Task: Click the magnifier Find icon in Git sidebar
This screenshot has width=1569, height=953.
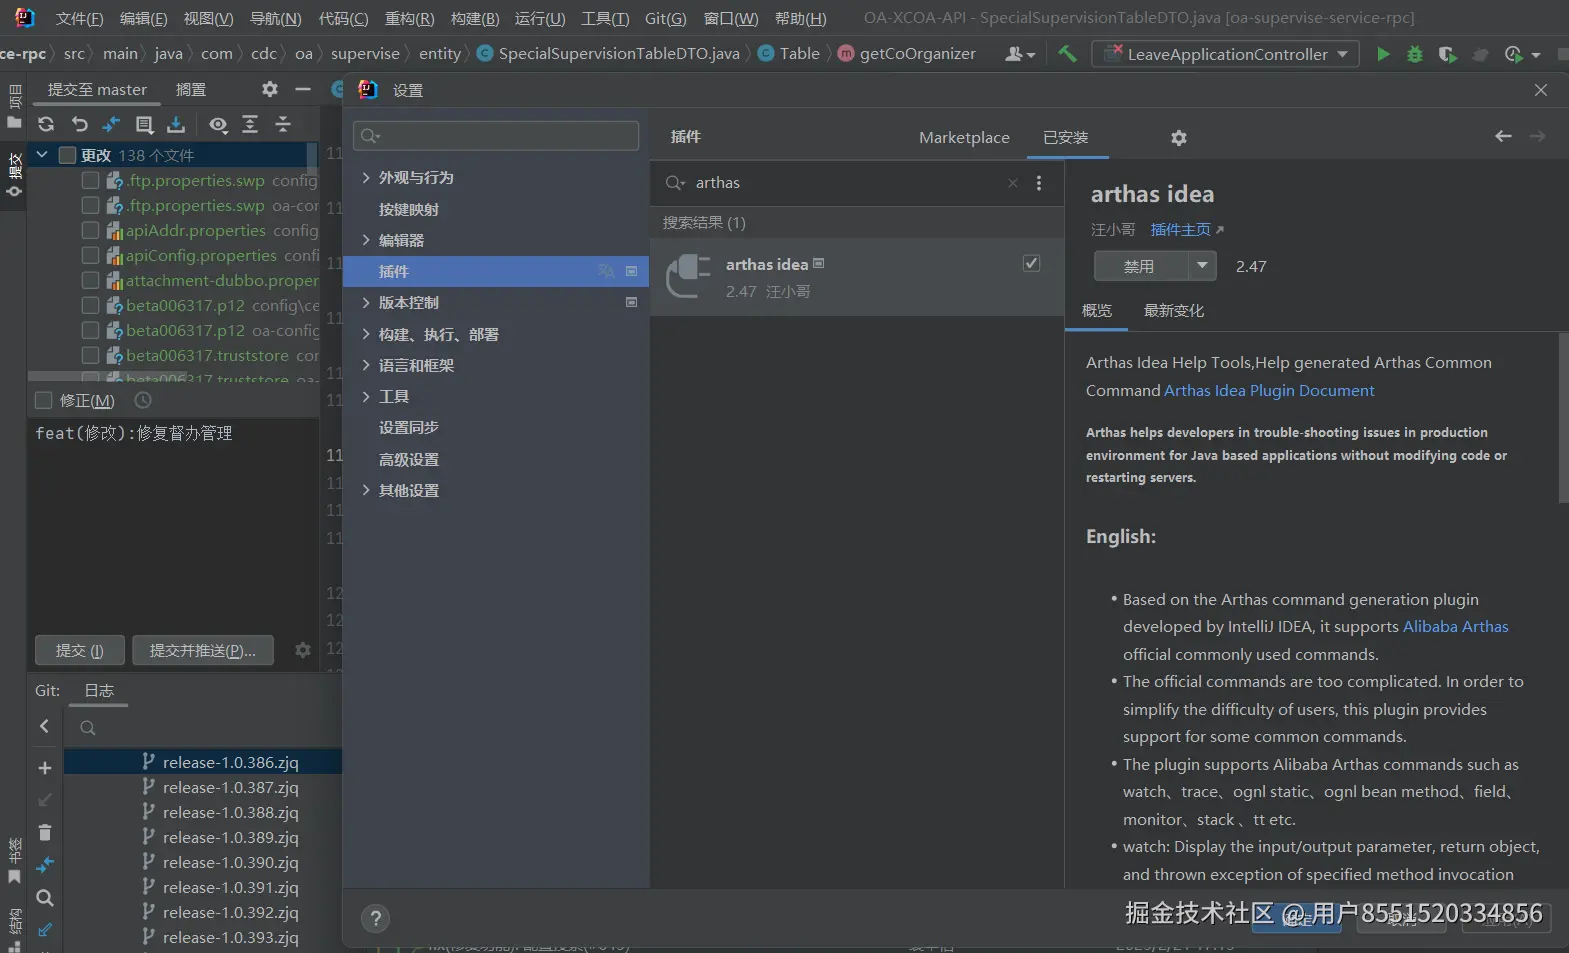Action: tap(44, 898)
